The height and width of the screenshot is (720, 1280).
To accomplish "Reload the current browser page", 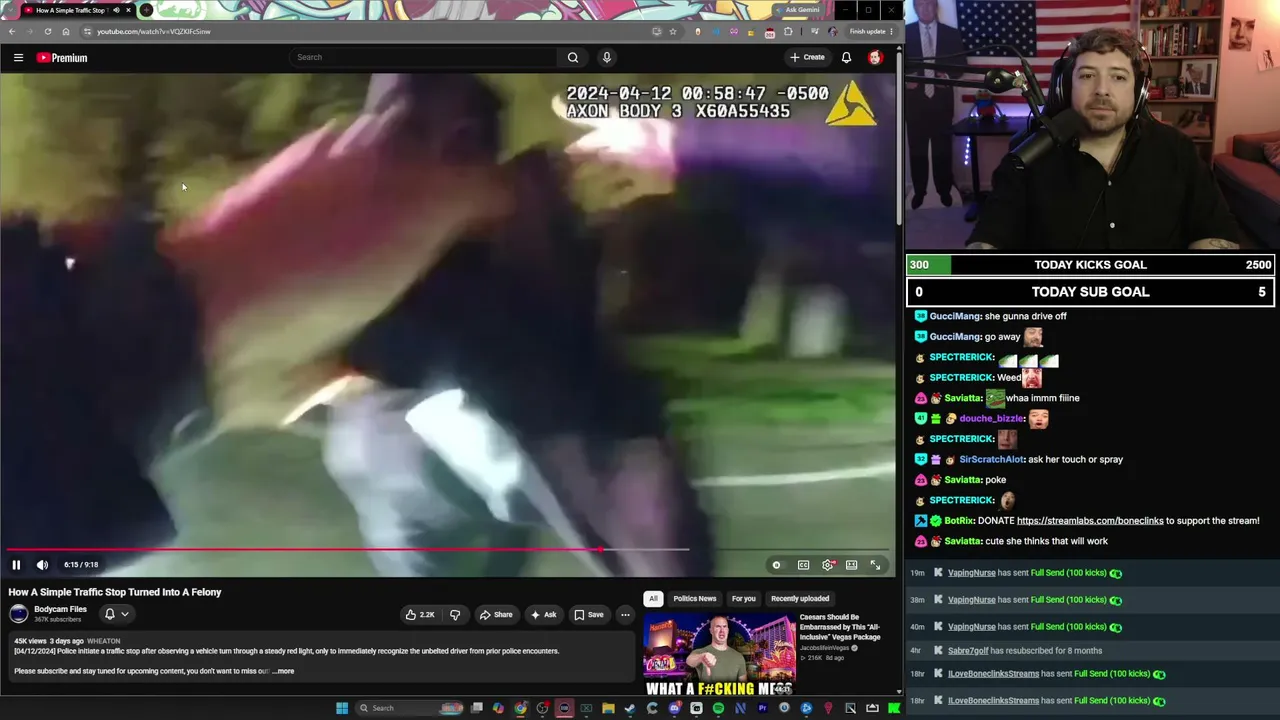I will [47, 31].
